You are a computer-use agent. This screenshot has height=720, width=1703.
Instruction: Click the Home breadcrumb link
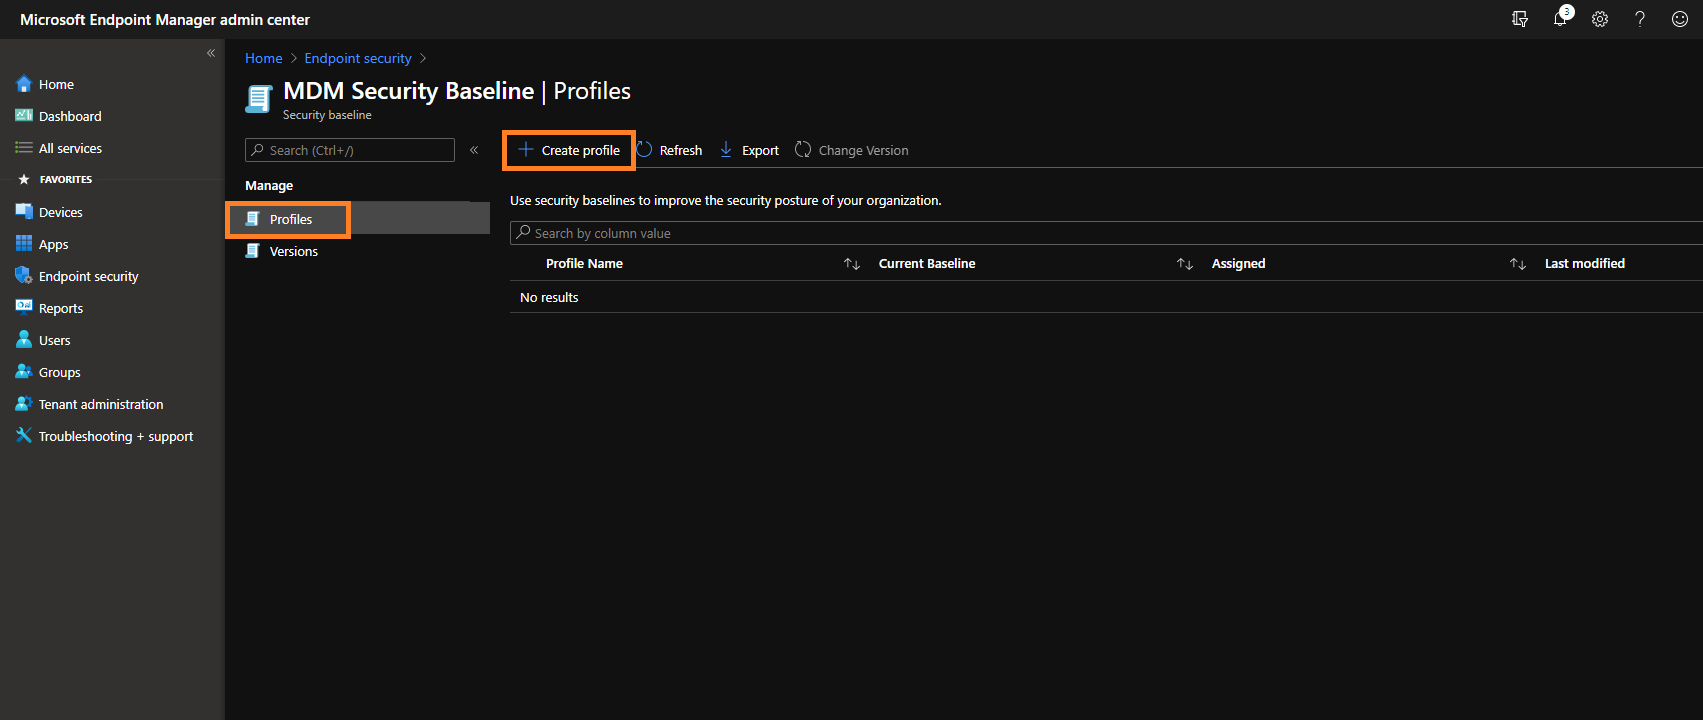(264, 58)
